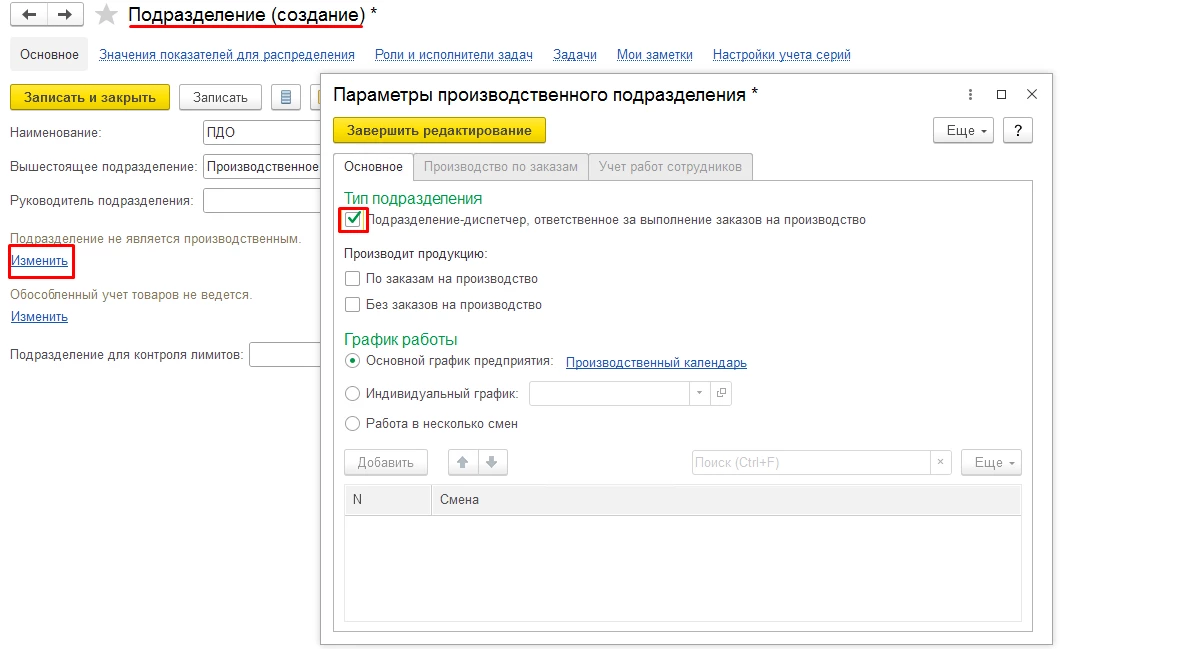Focus Подразделение для контроля лимитов field
Image resolution: width=1200 pixels, height=649 pixels.
285,355
